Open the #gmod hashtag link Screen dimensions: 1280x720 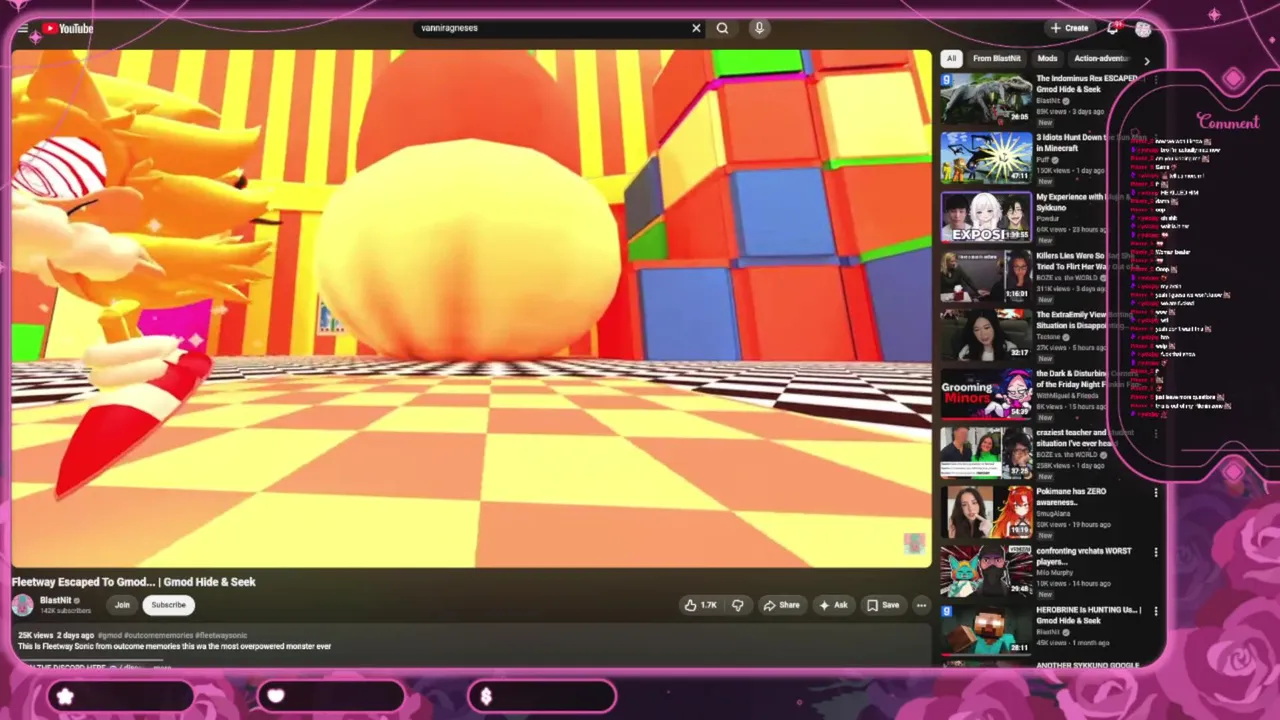(110, 635)
